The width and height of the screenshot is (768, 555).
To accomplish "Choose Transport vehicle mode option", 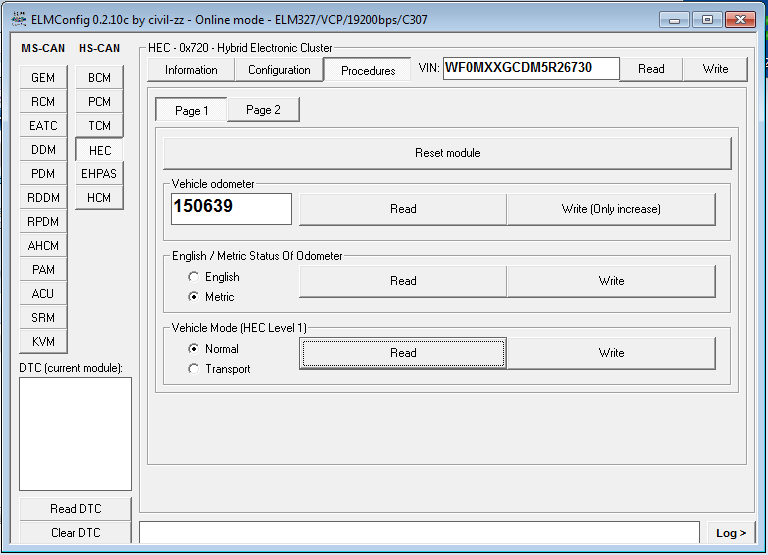I will [x=194, y=369].
